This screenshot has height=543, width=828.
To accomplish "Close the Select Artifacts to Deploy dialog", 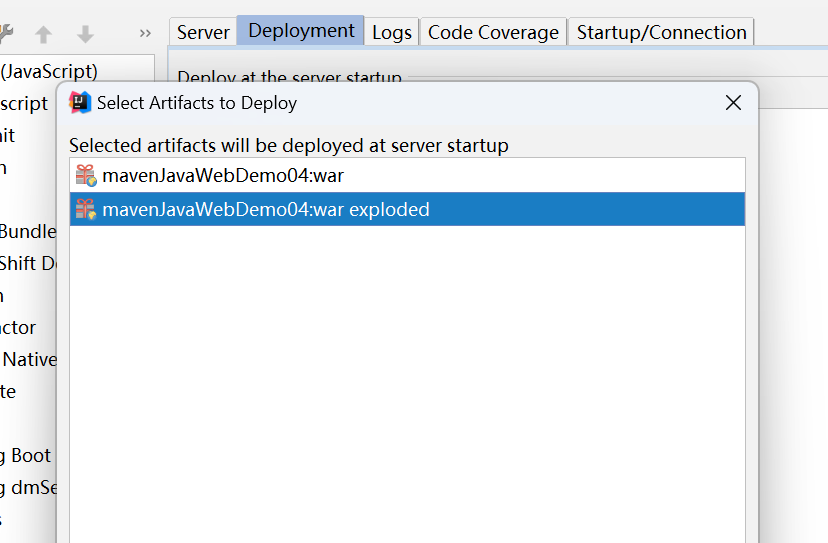I will [733, 102].
